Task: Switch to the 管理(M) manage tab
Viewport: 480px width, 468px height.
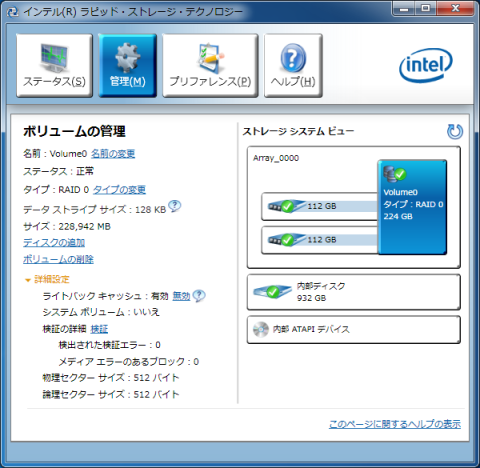Action: [x=128, y=65]
